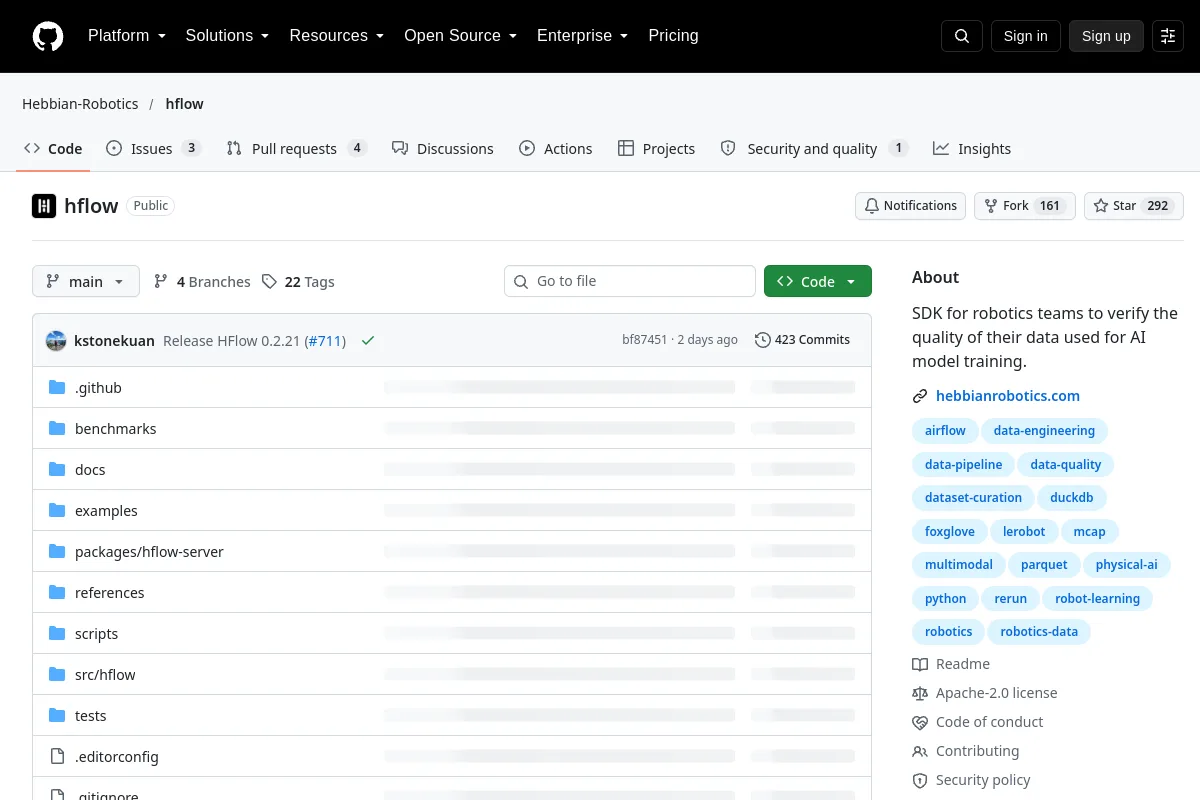Open the docs folder icon
Viewport: 1200px width, 800px height.
coord(57,469)
